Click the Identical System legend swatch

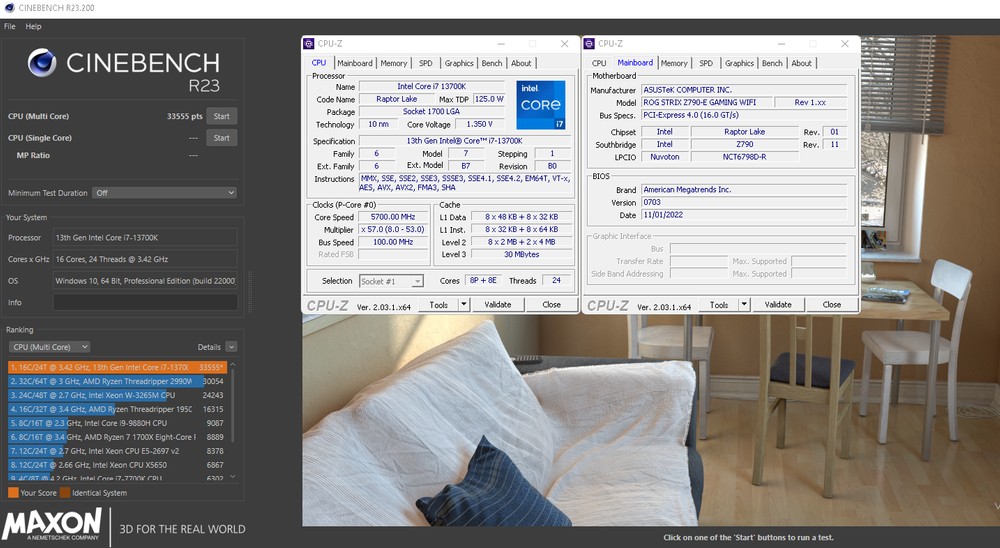(x=64, y=492)
